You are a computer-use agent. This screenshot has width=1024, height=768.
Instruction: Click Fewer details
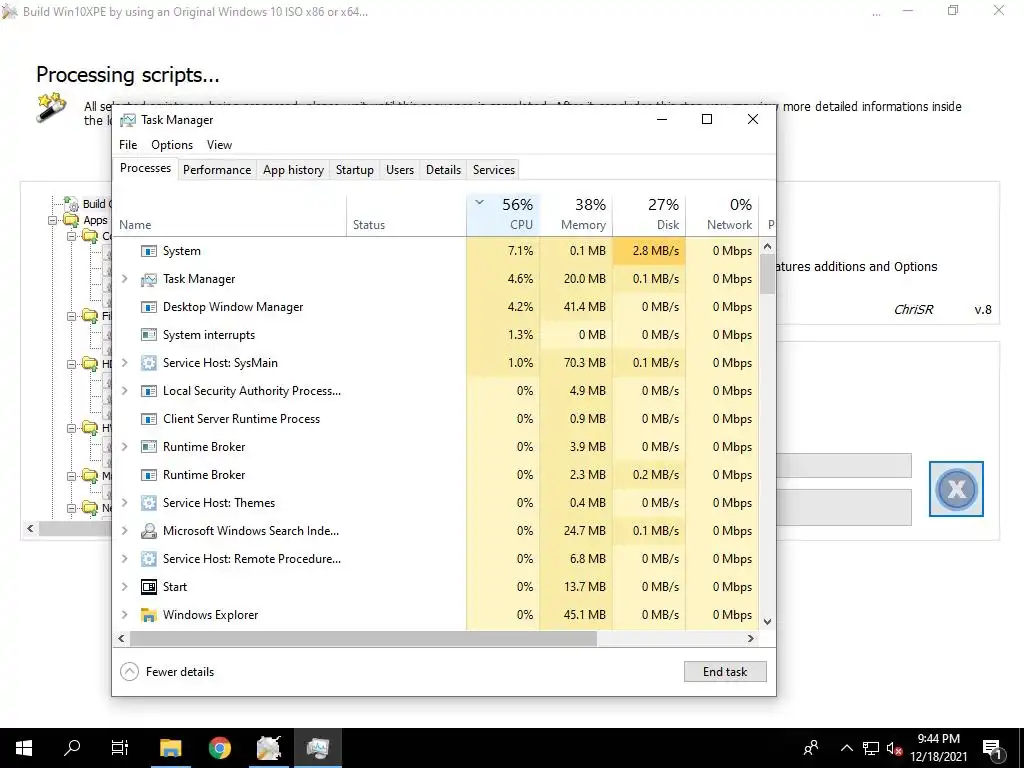[x=167, y=671]
